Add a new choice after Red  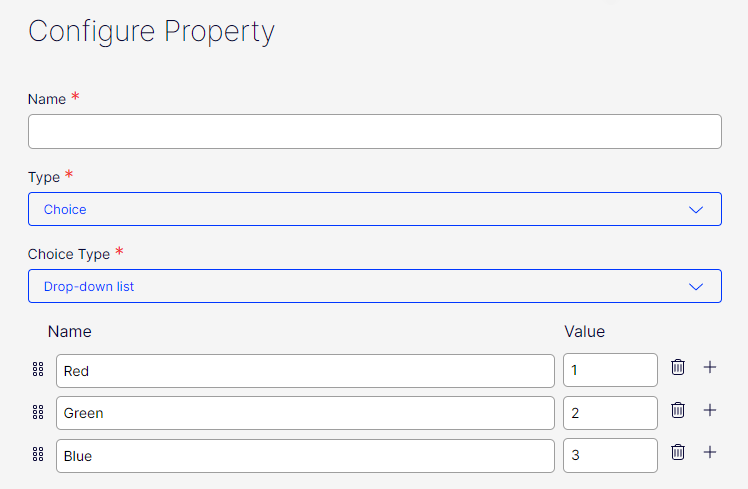(710, 368)
